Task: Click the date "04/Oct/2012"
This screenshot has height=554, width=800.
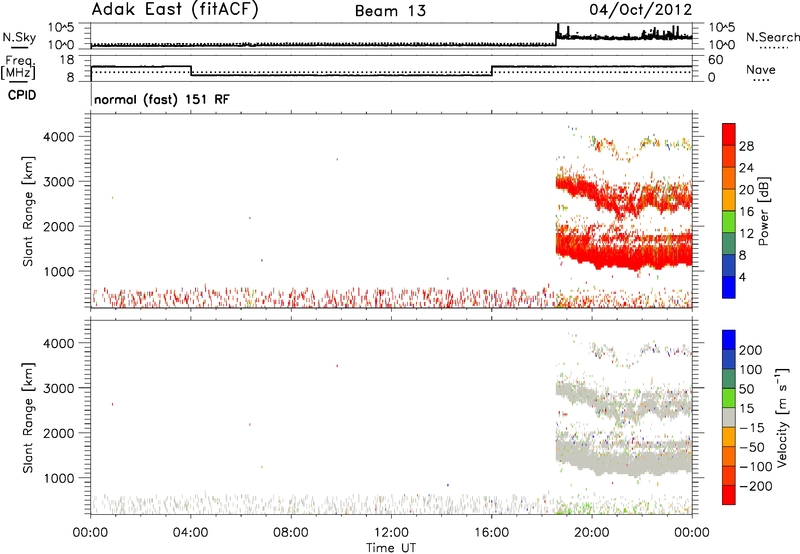Action: click(x=640, y=9)
